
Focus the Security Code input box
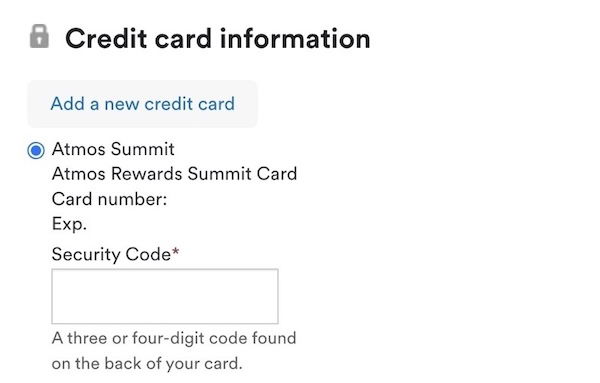165,297
